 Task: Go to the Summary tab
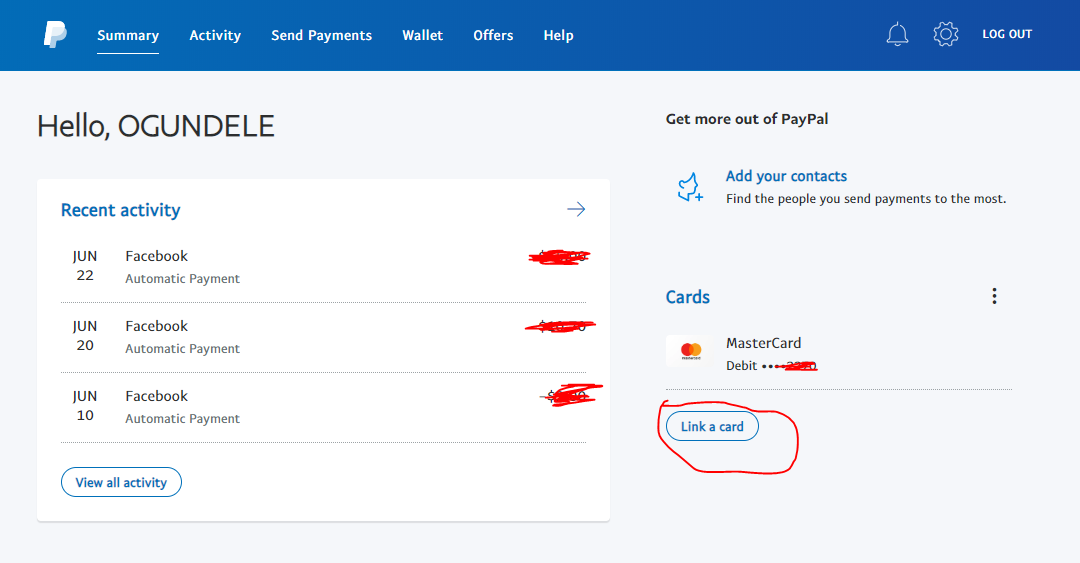[x=128, y=35]
